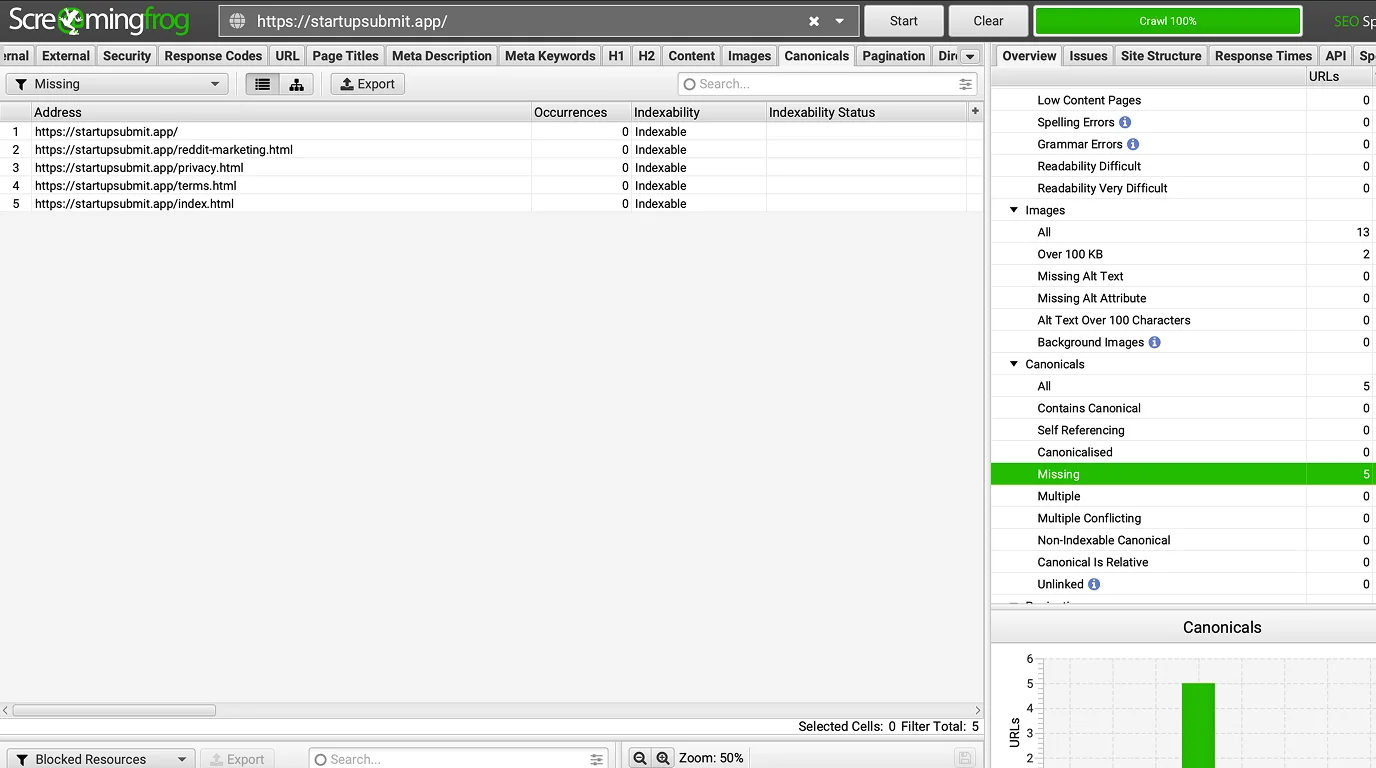This screenshot has height=768, width=1376.
Task: Open the Page Titles tab
Action: pos(346,56)
